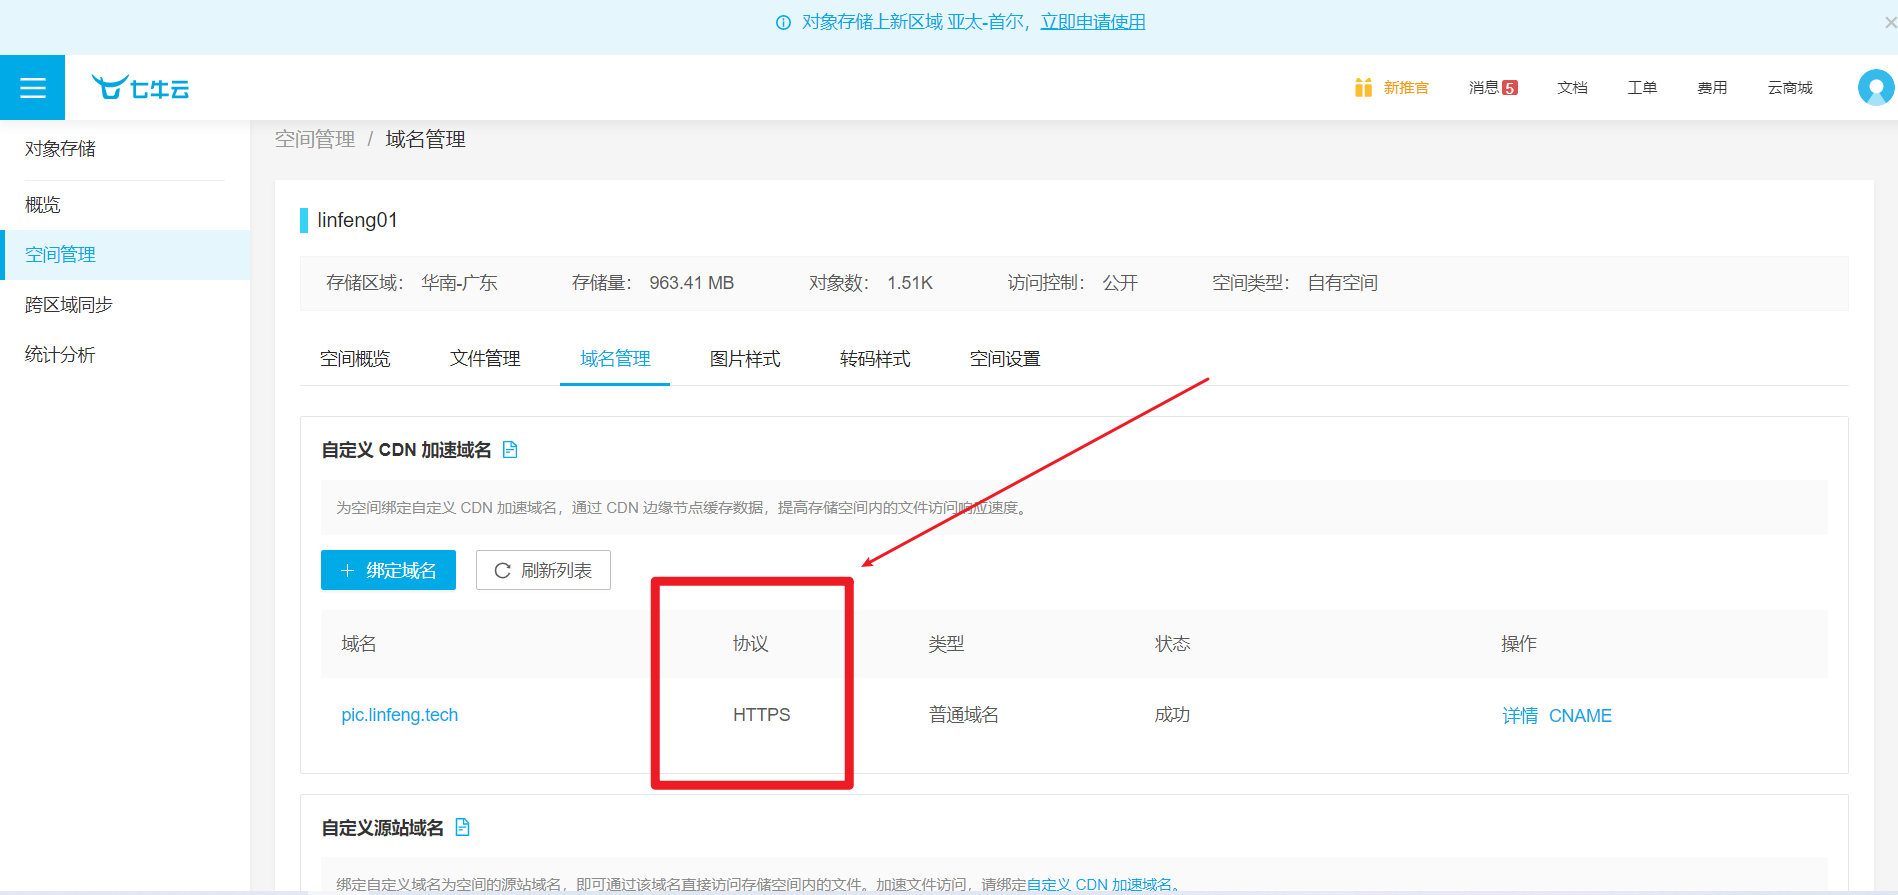Select 概览 in the sidebar
The image size is (1898, 895).
point(125,205)
